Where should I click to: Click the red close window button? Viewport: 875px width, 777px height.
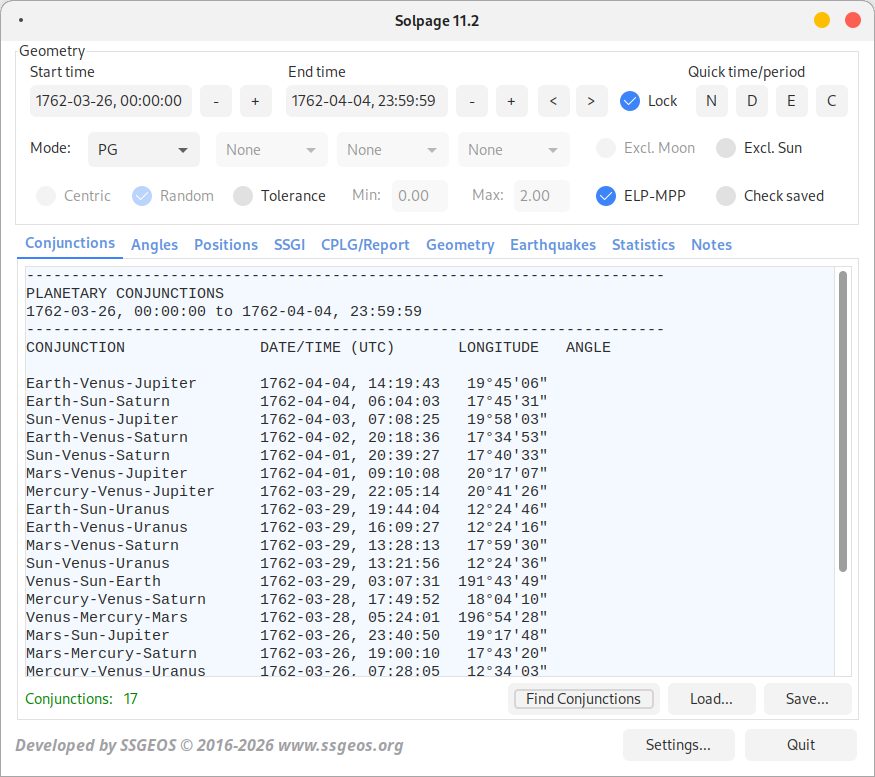tap(853, 21)
